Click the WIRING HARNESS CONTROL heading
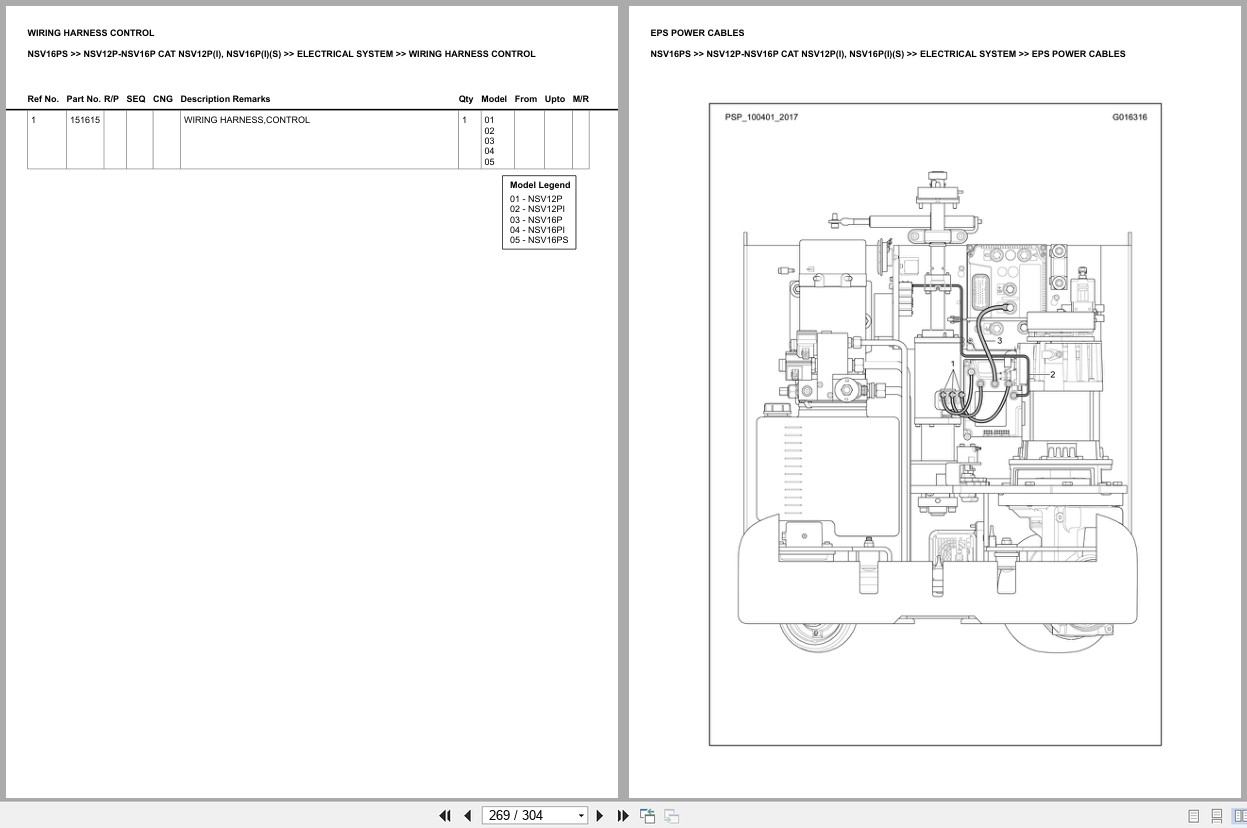The height and width of the screenshot is (828, 1247). 90,32
